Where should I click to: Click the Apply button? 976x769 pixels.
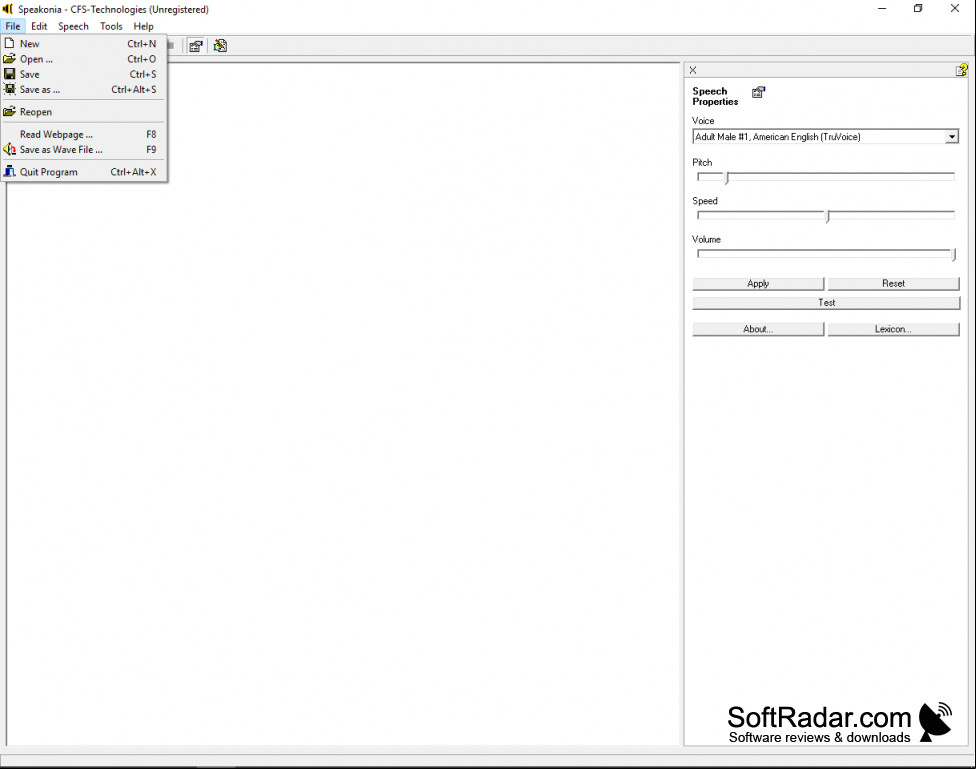pos(758,284)
